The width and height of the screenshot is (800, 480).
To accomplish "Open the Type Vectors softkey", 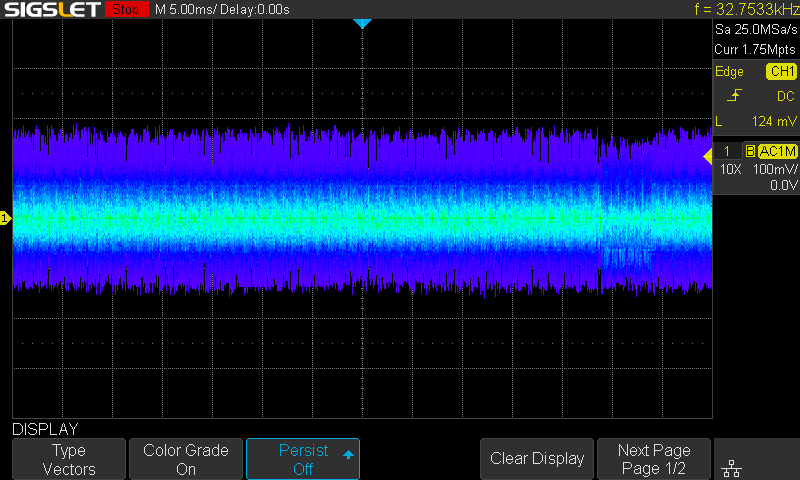I will point(69,459).
